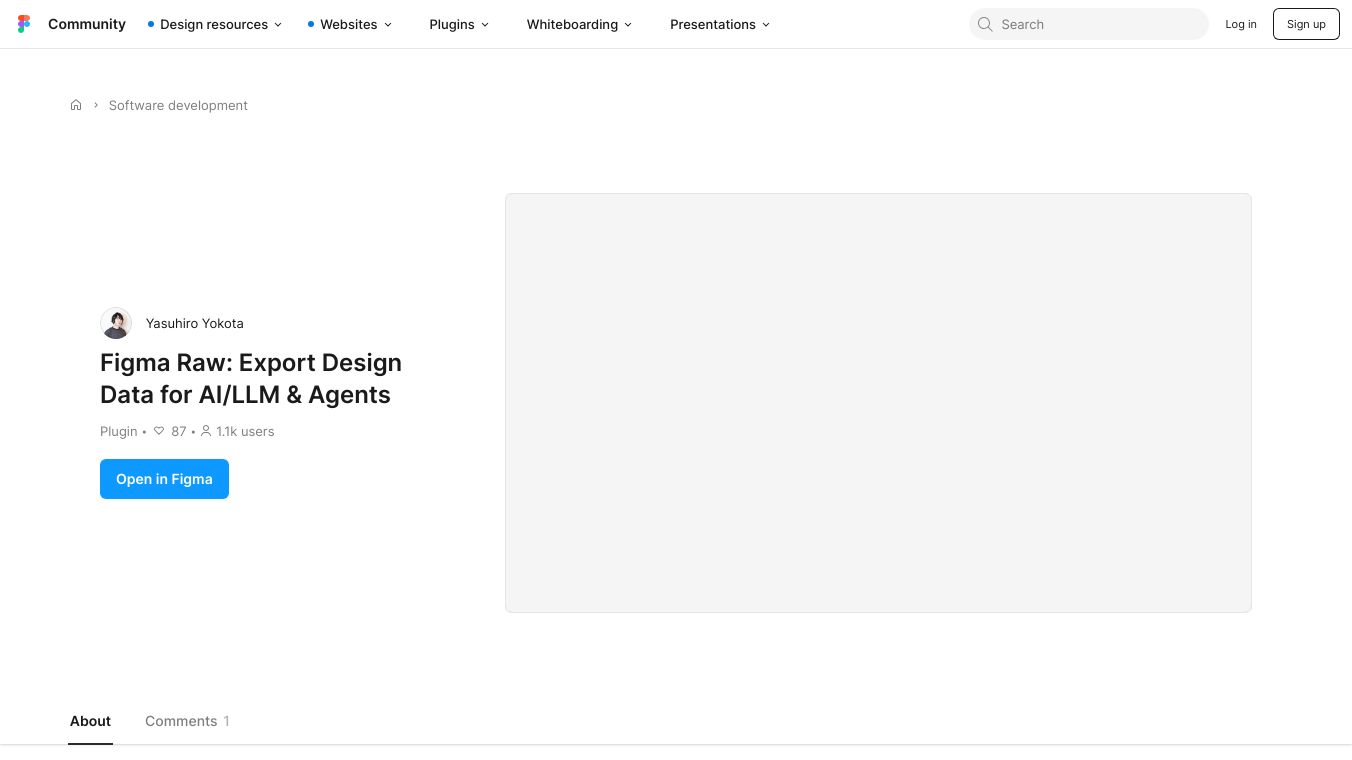The height and width of the screenshot is (760, 1352).
Task: Click the plugin preview image placeholder
Action: coord(878,403)
